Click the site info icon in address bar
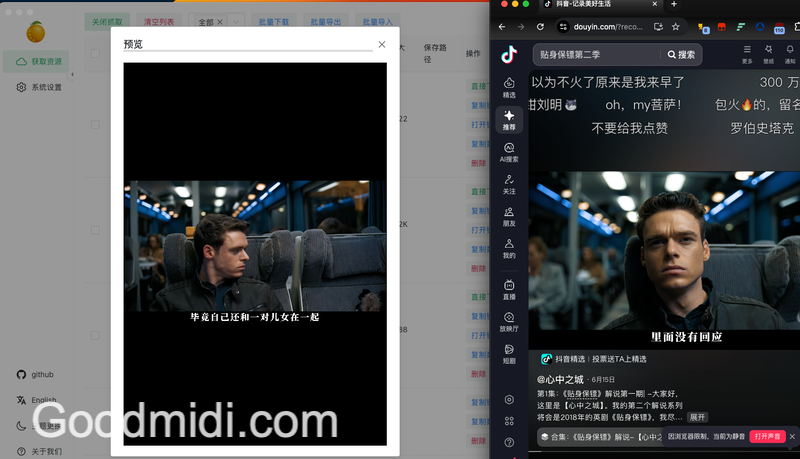 563,27
